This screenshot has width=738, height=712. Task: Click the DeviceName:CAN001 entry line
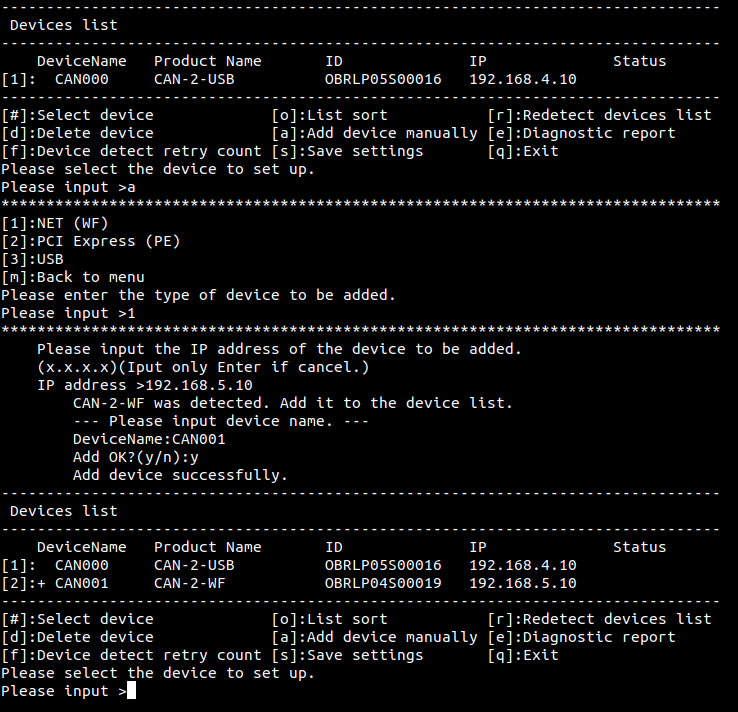pos(149,439)
